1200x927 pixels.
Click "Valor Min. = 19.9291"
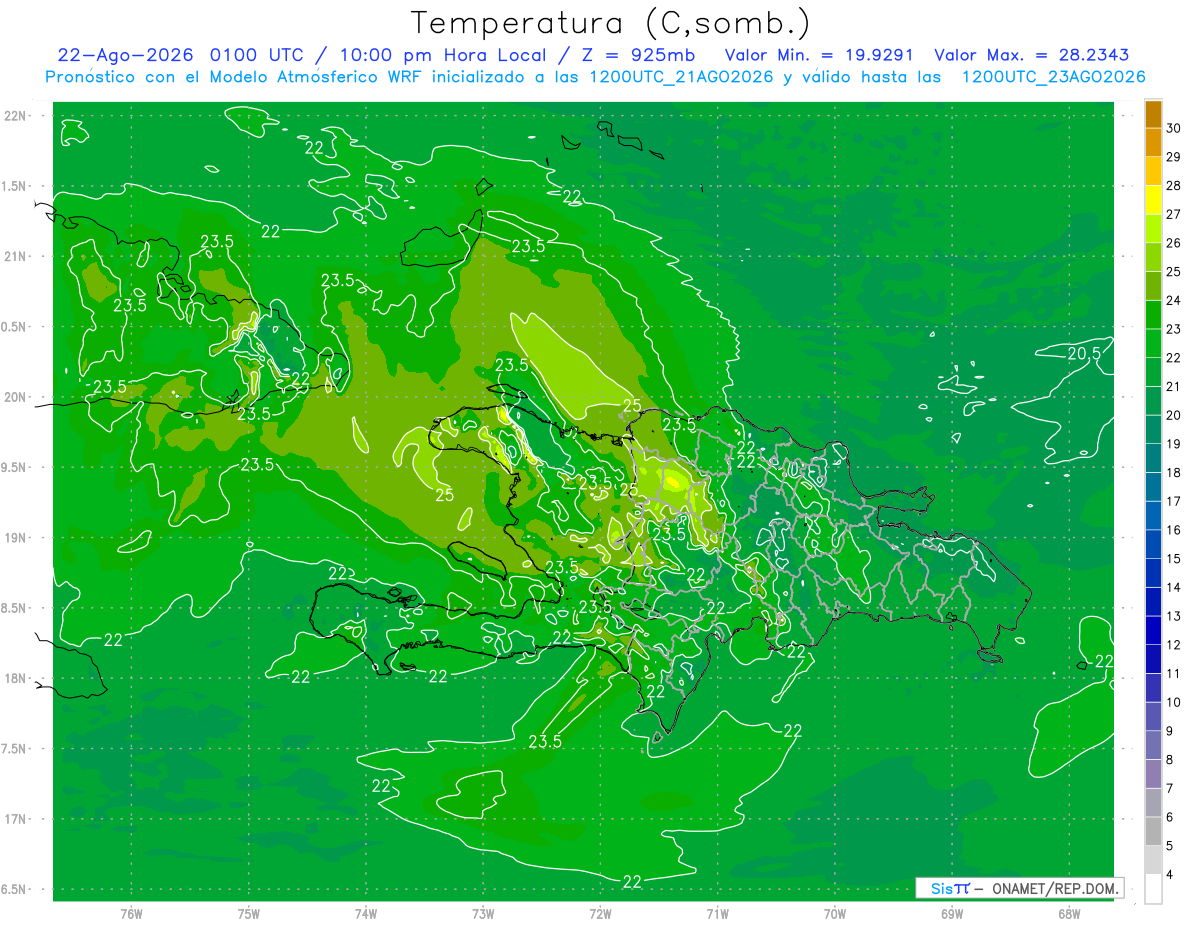tap(822, 55)
